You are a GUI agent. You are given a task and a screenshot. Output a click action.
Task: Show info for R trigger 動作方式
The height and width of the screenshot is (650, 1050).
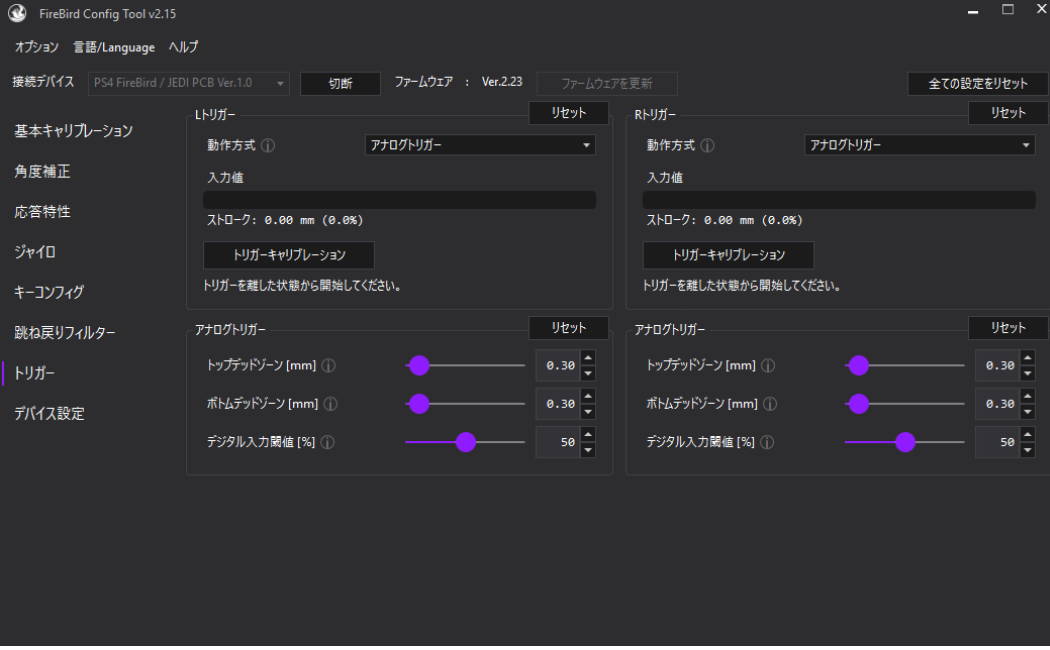[707, 145]
